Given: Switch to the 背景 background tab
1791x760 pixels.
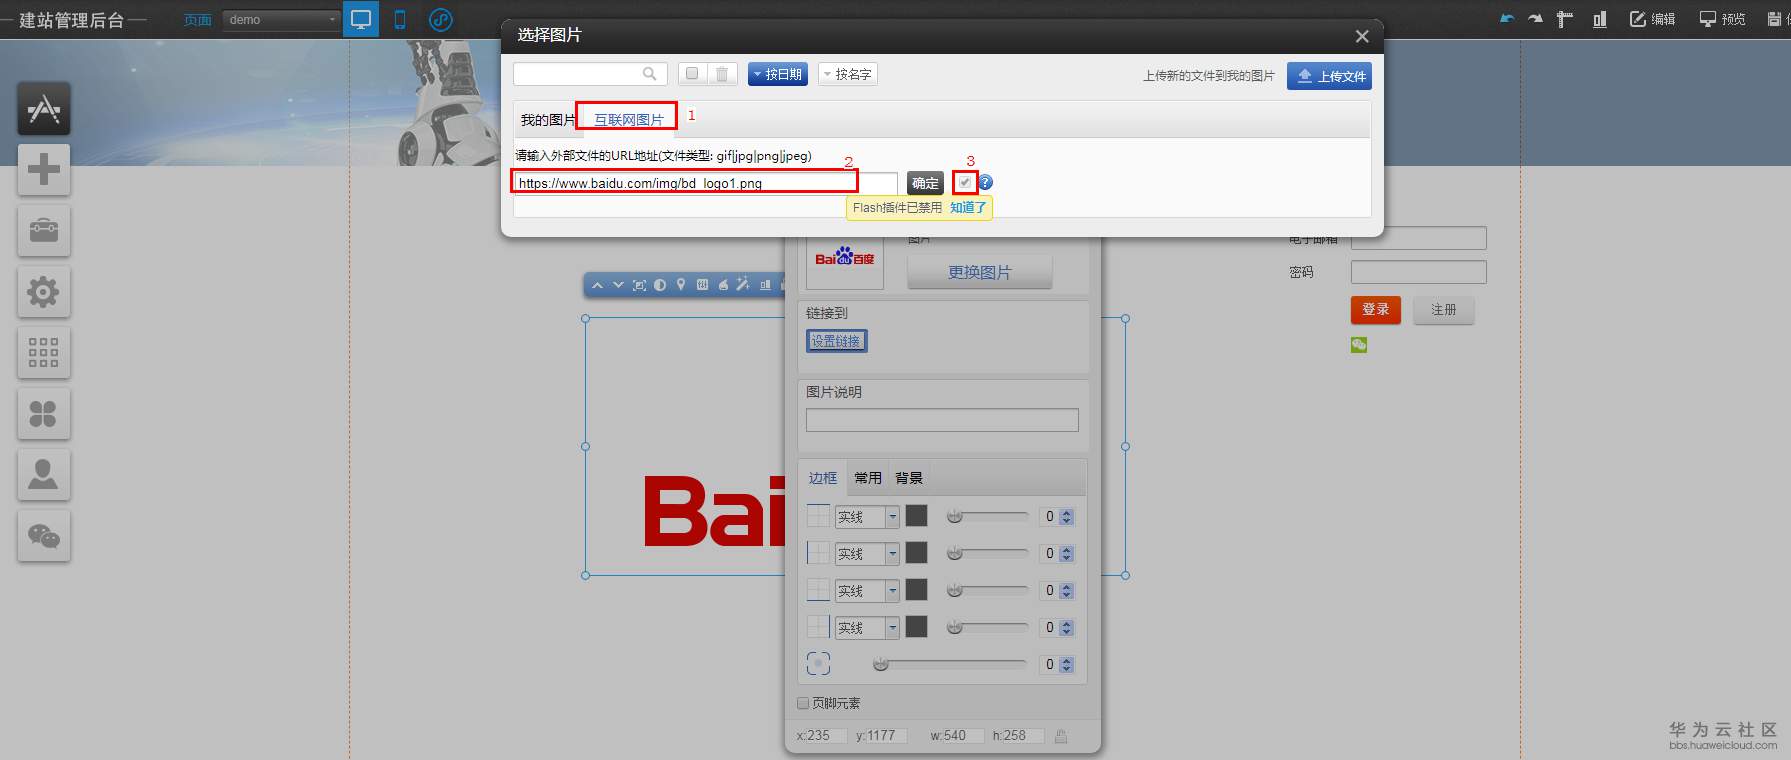Looking at the screenshot, I should pyautogui.click(x=909, y=478).
